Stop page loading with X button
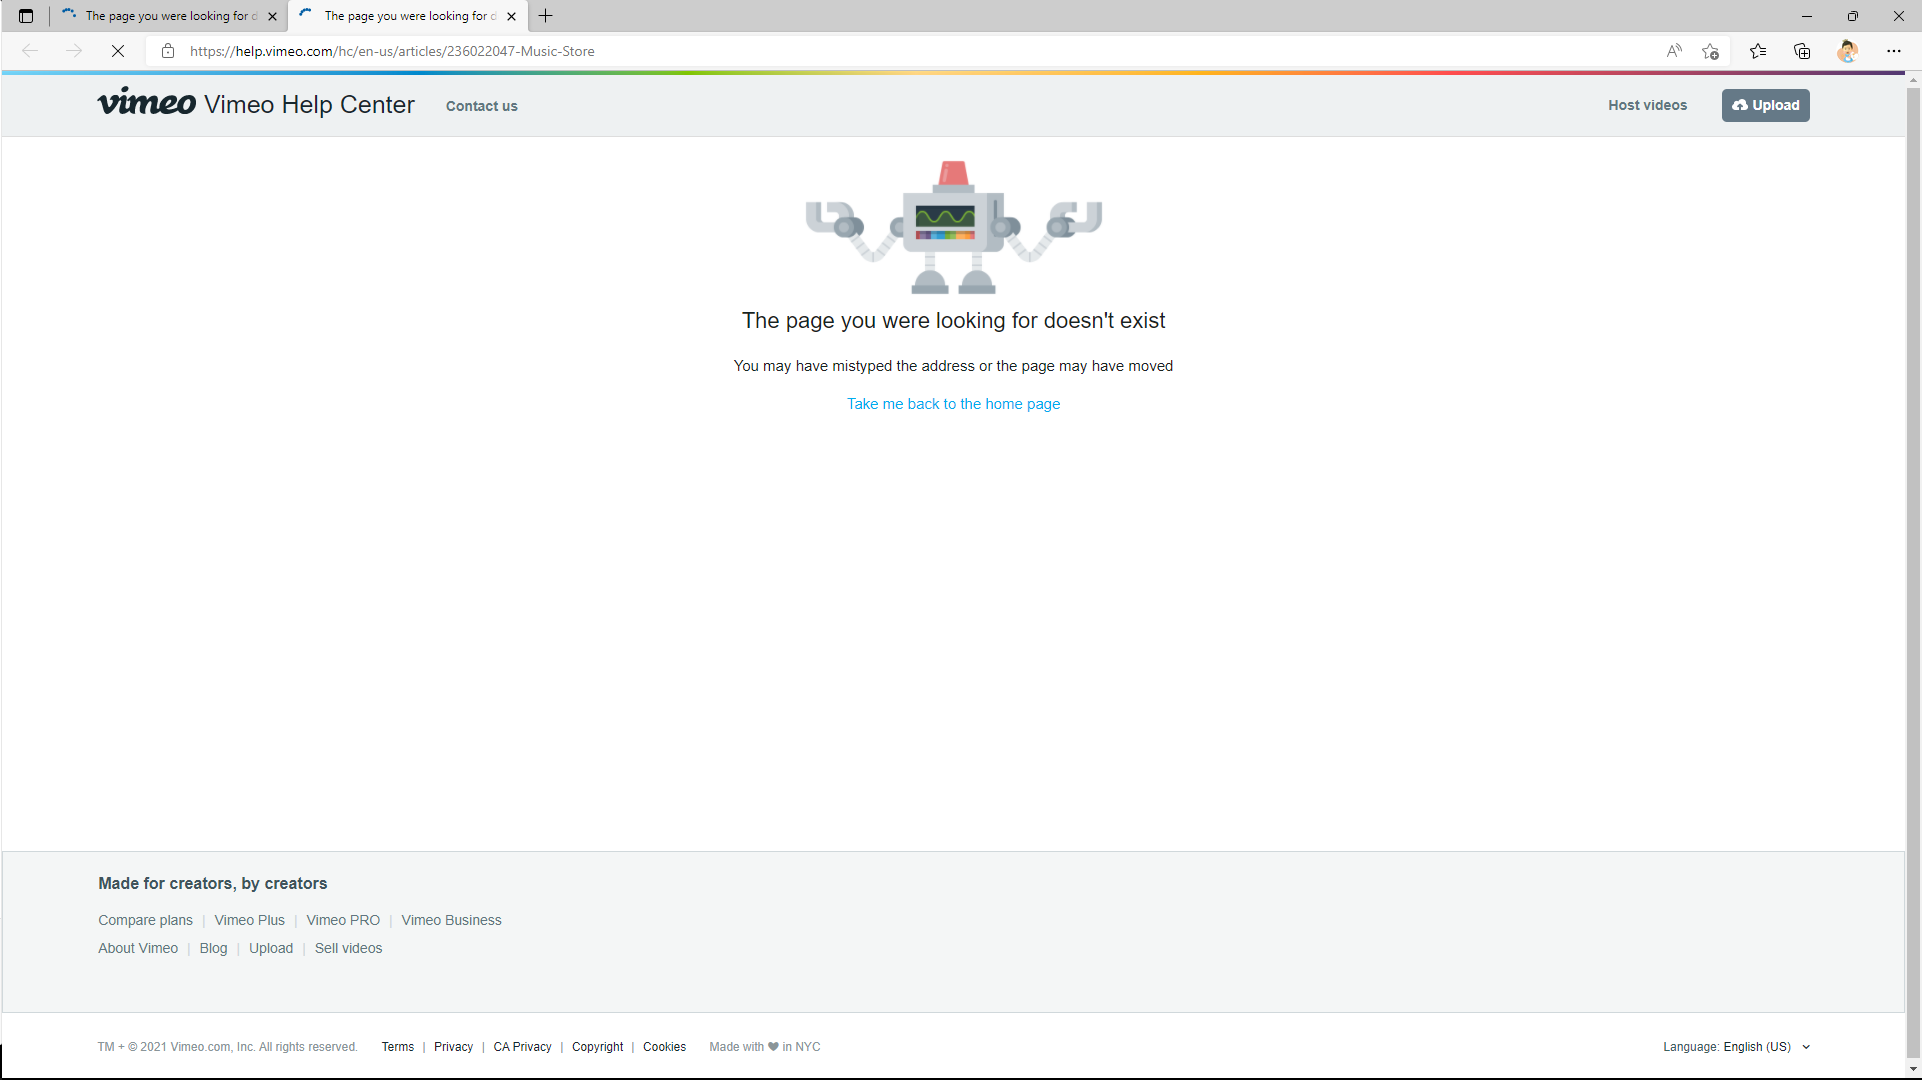This screenshot has width=1922, height=1080. (118, 51)
